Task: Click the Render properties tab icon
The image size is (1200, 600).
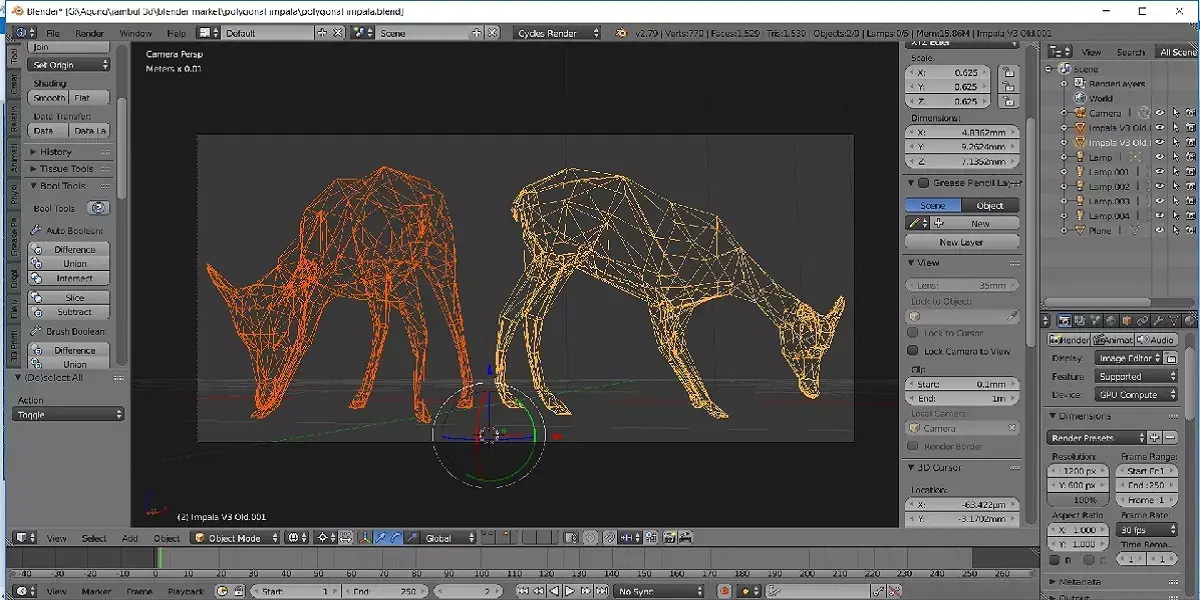Action: pos(1064,321)
